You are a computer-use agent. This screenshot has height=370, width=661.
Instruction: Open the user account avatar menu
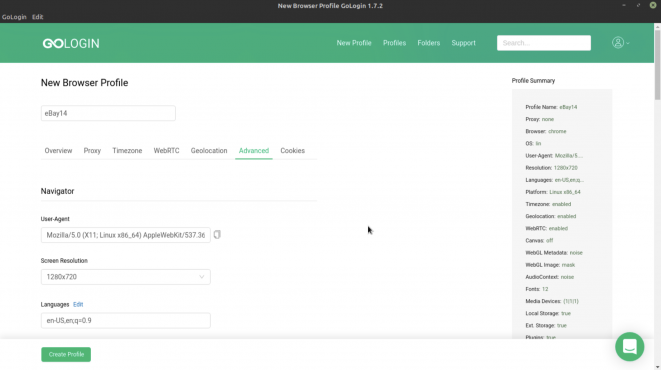(618, 43)
